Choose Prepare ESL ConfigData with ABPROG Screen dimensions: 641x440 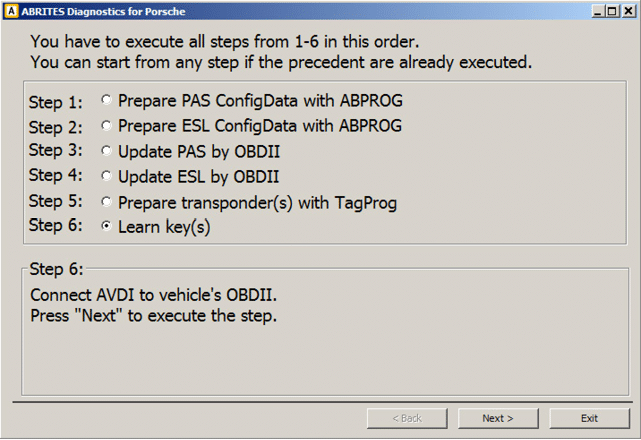click(106, 126)
